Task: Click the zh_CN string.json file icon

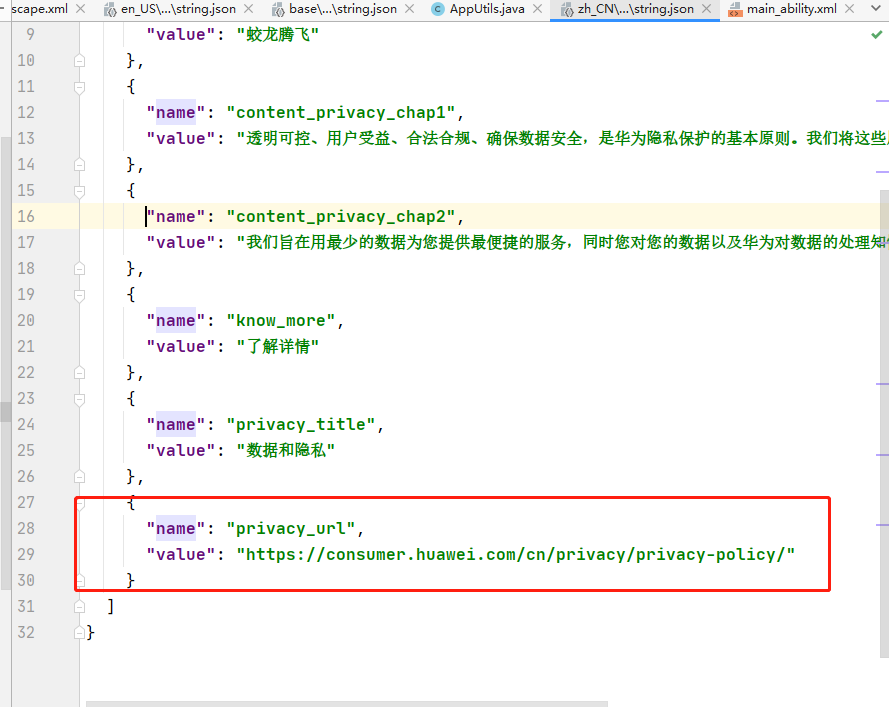Action: coord(567,9)
